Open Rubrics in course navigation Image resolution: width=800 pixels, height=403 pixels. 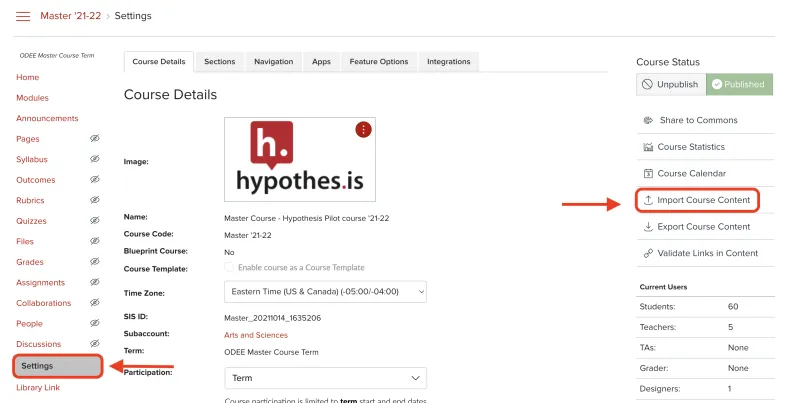click(x=30, y=200)
